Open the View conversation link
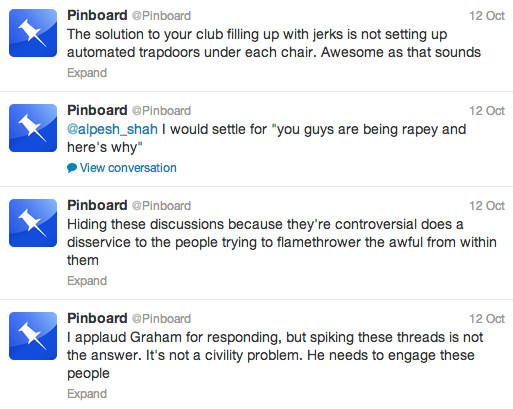Image resolution: width=513 pixels, height=409 pixels. point(128,168)
